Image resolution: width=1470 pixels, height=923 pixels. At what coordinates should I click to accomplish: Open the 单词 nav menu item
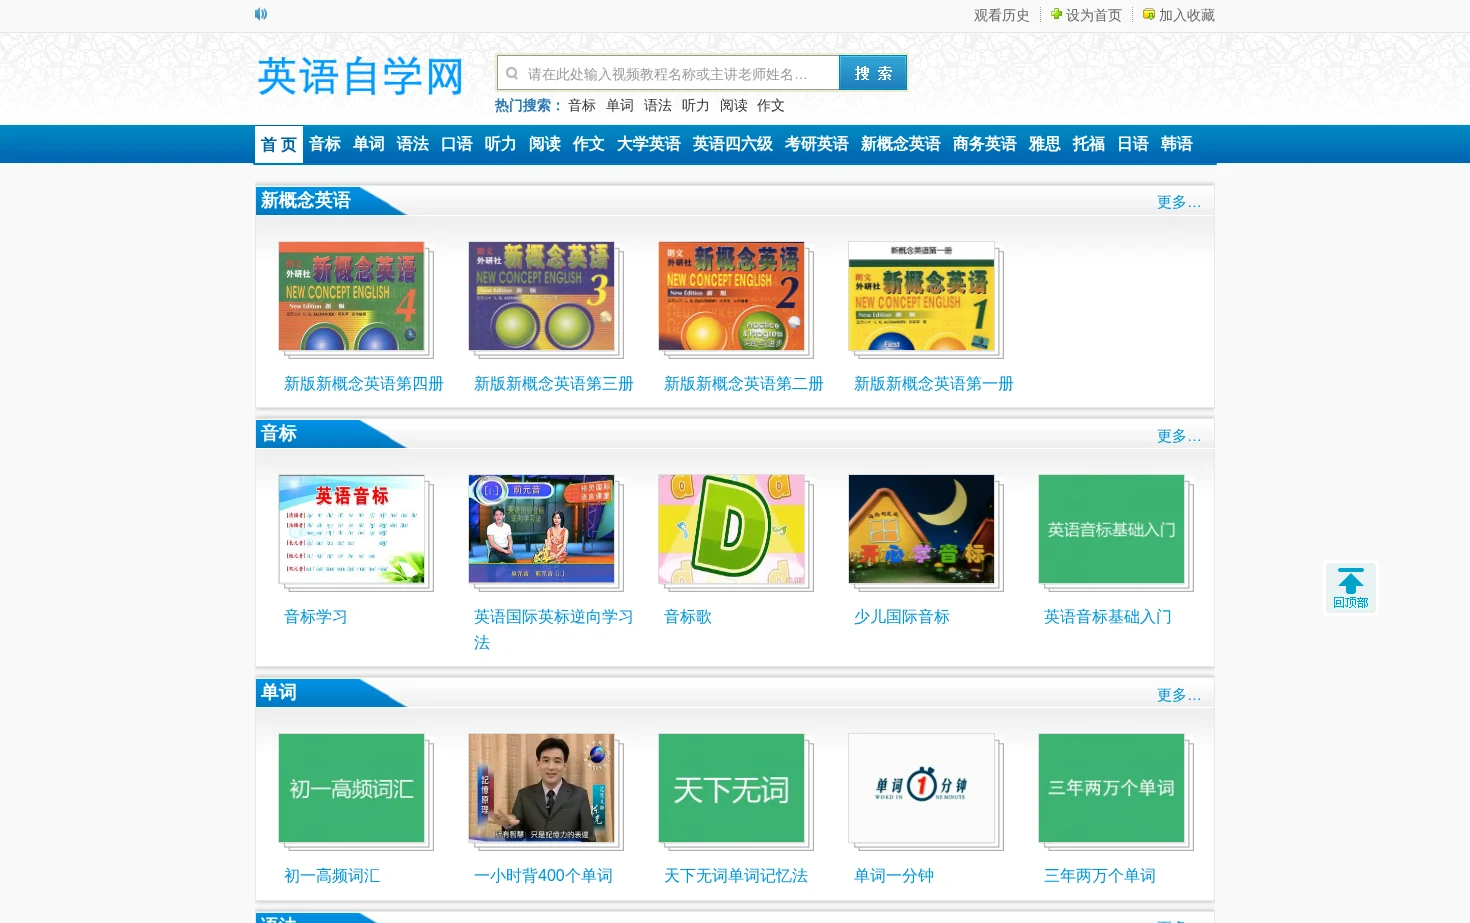tap(369, 144)
